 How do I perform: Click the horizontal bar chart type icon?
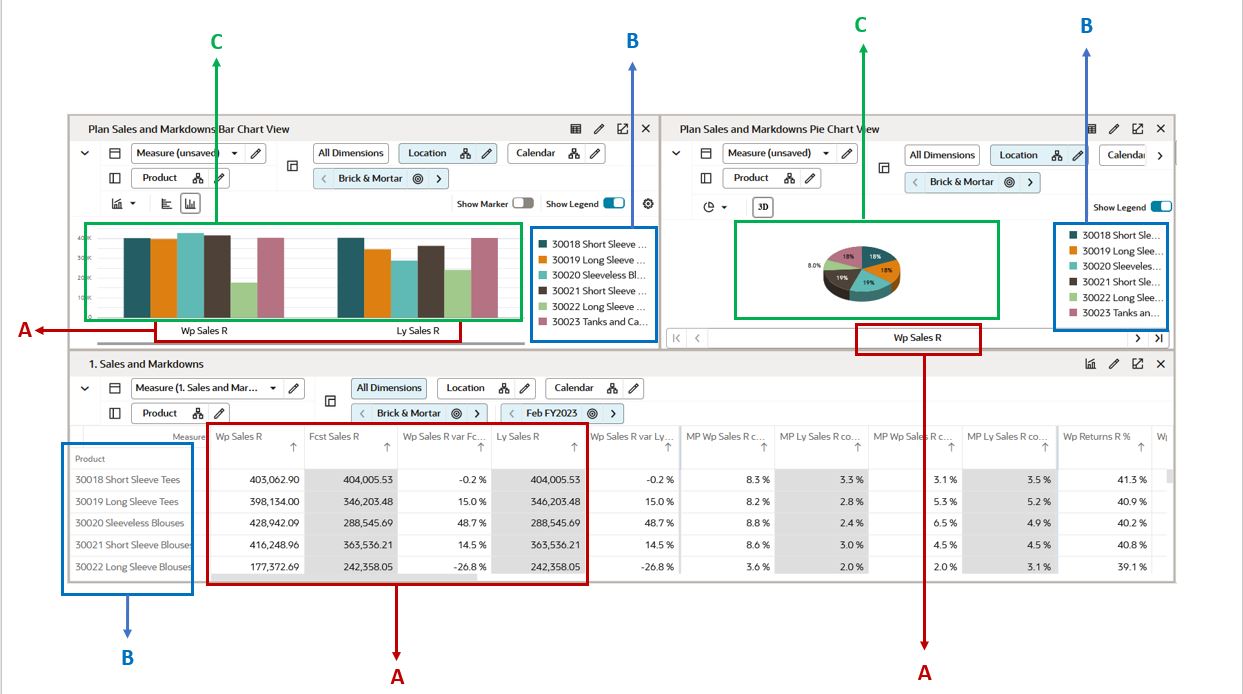tap(167, 203)
